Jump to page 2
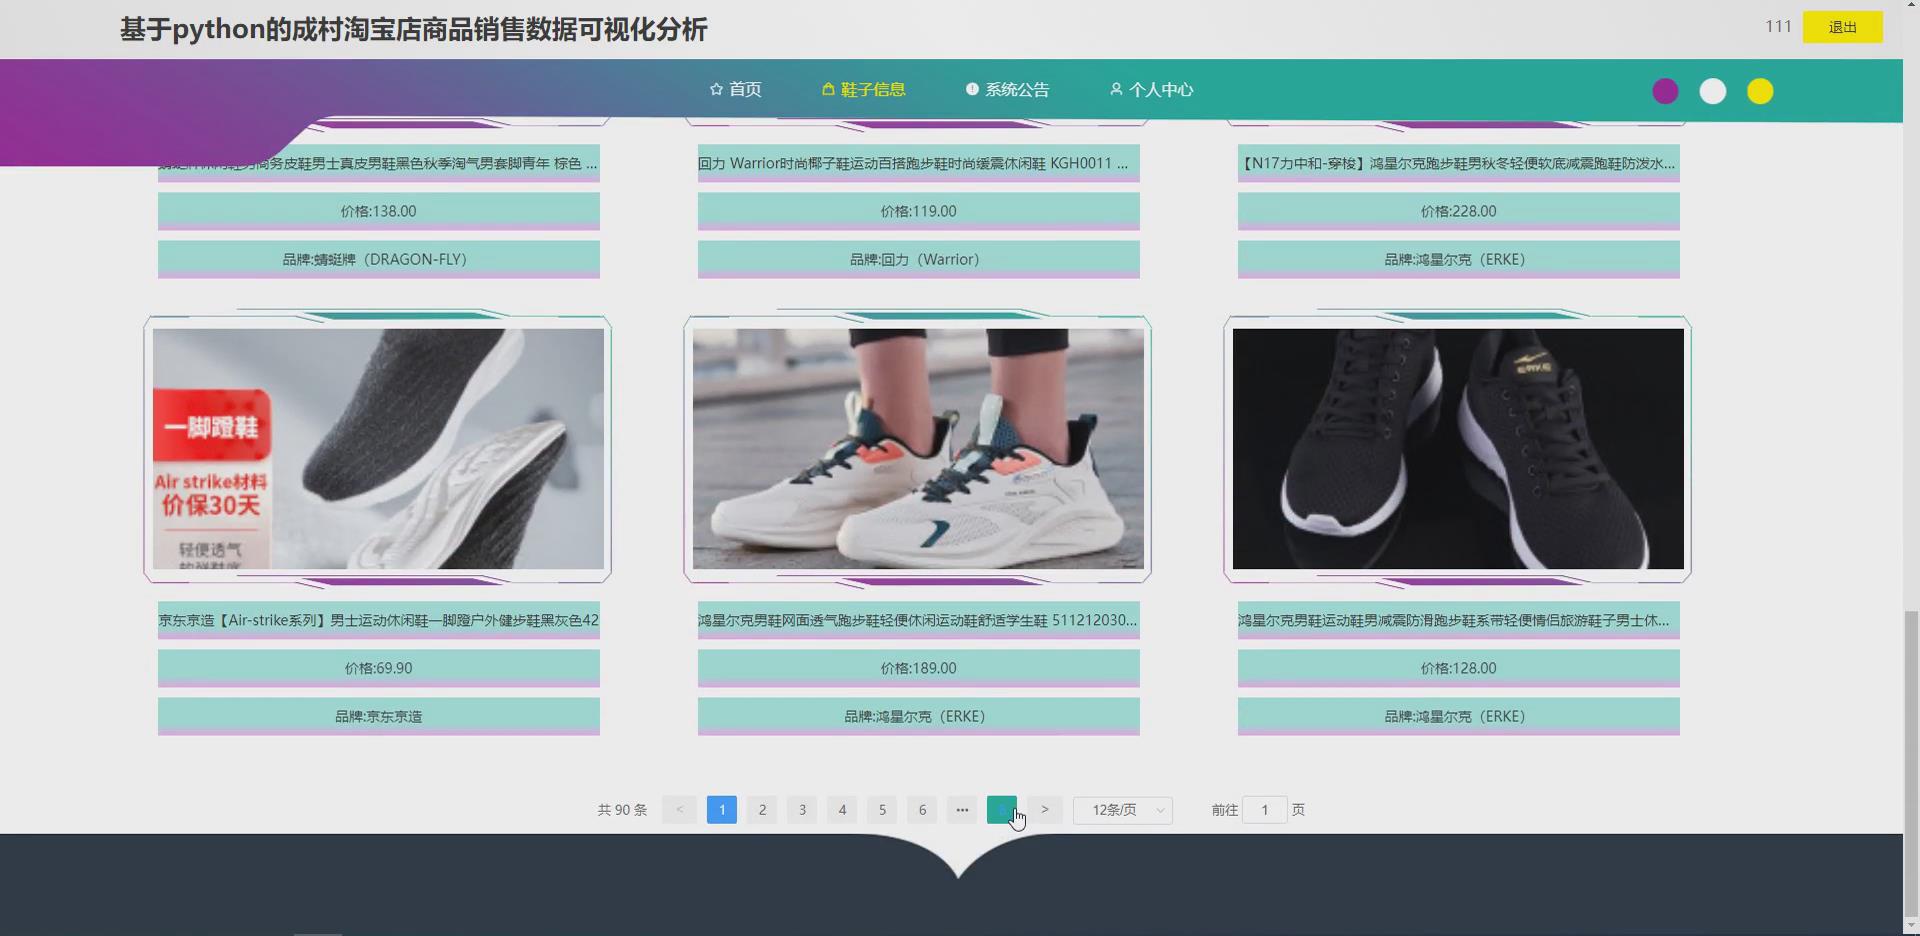 762,810
